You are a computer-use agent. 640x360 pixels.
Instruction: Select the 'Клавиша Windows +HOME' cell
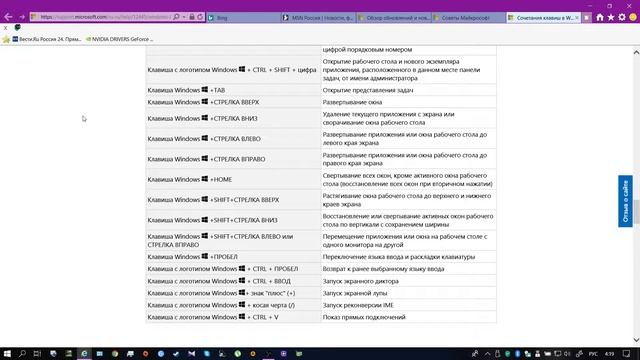click(x=233, y=180)
